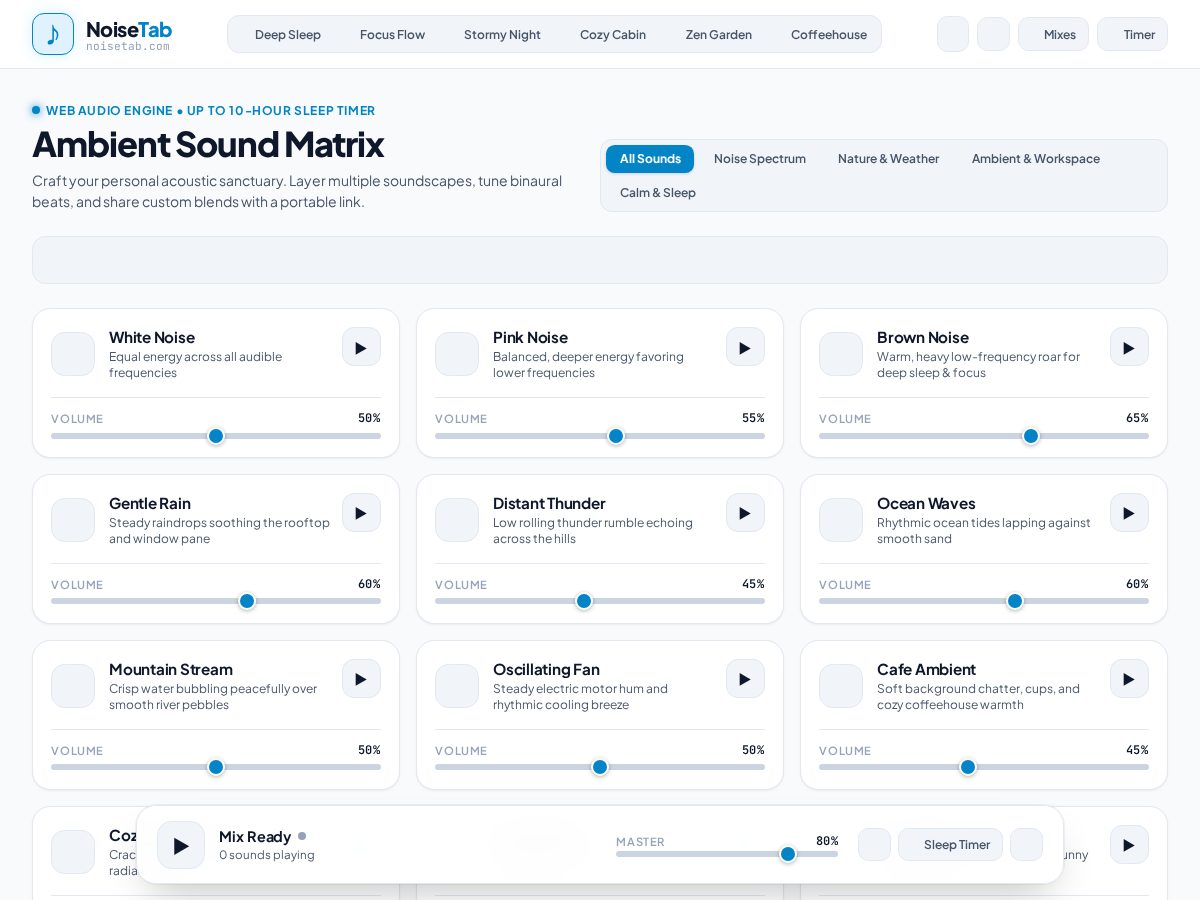Click the Brown Noise description text
The image size is (1200, 900).
(978, 365)
